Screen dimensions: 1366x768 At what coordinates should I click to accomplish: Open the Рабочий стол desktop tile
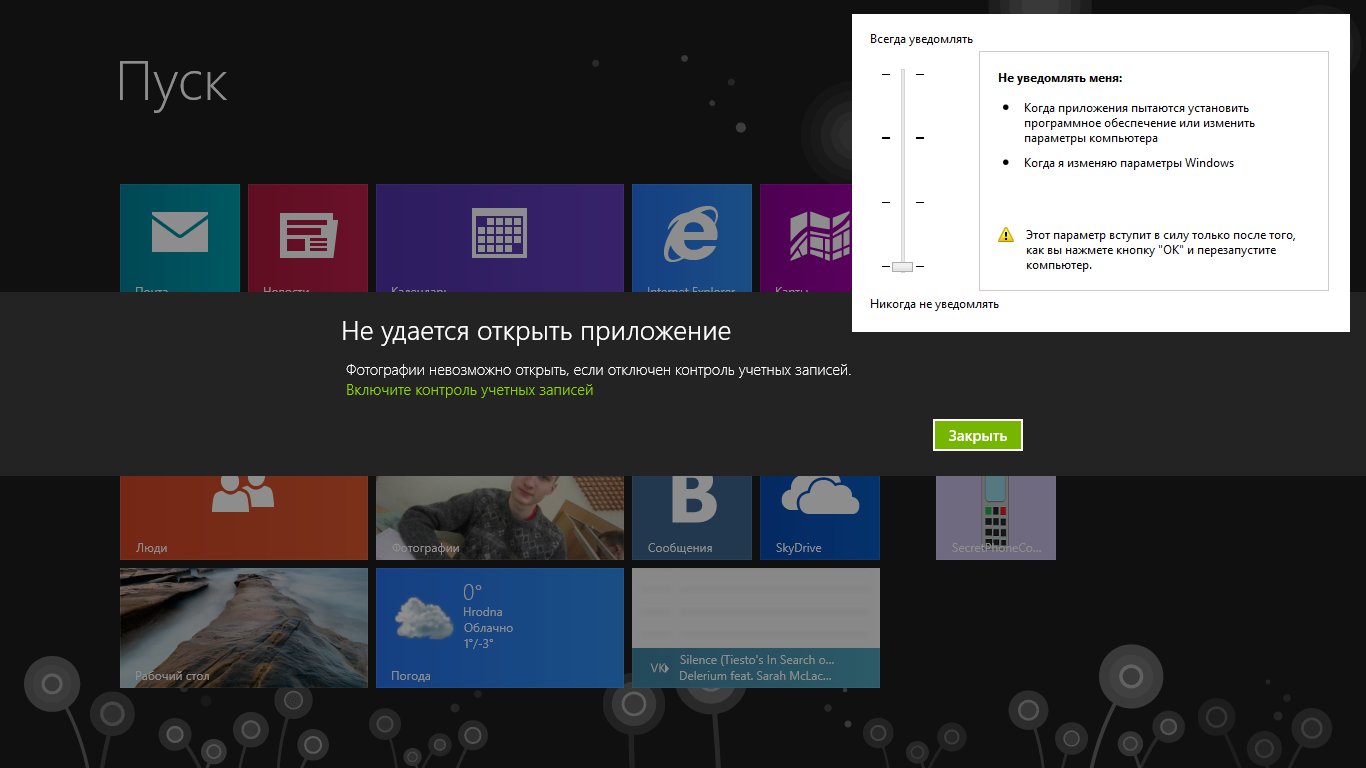(x=244, y=628)
